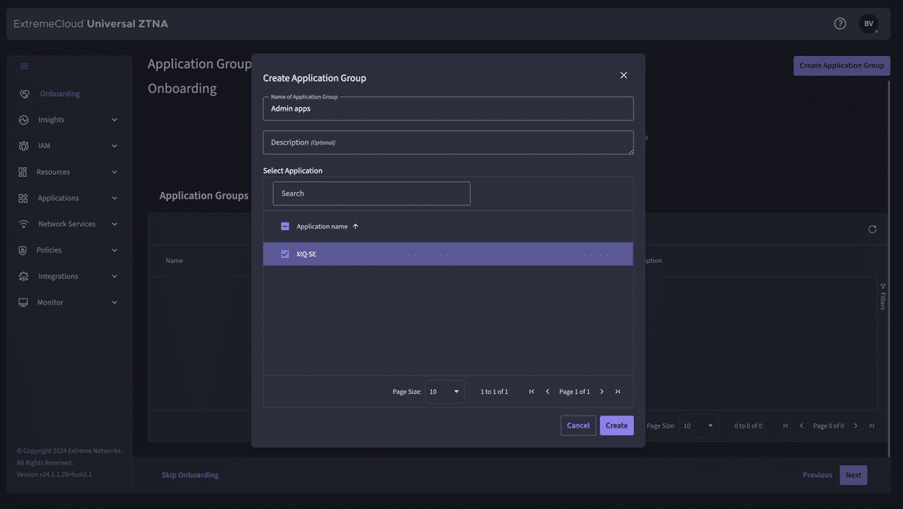Go to next page in dialog pagination
This screenshot has width=903, height=509.
[x=602, y=392]
